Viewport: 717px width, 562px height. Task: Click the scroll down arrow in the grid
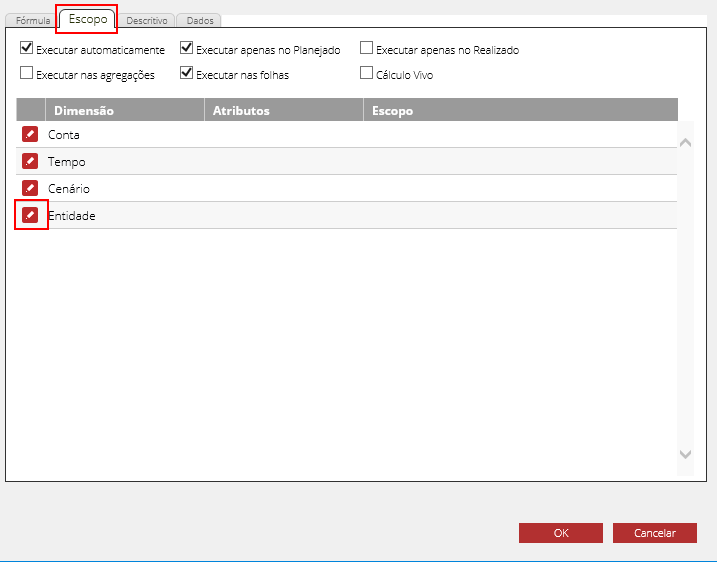tap(685, 454)
